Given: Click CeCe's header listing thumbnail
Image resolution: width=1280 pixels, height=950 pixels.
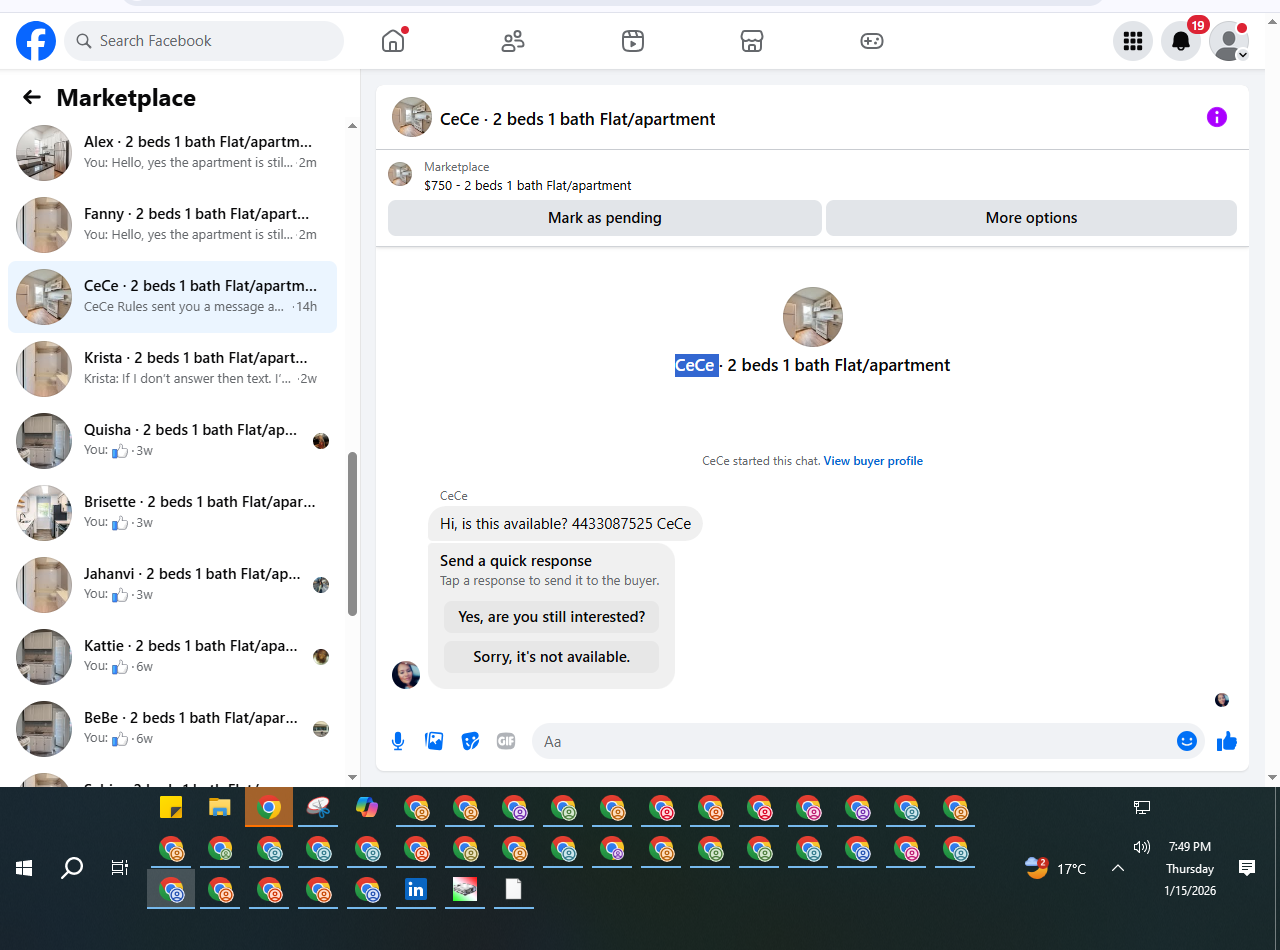Looking at the screenshot, I should tap(412, 117).
